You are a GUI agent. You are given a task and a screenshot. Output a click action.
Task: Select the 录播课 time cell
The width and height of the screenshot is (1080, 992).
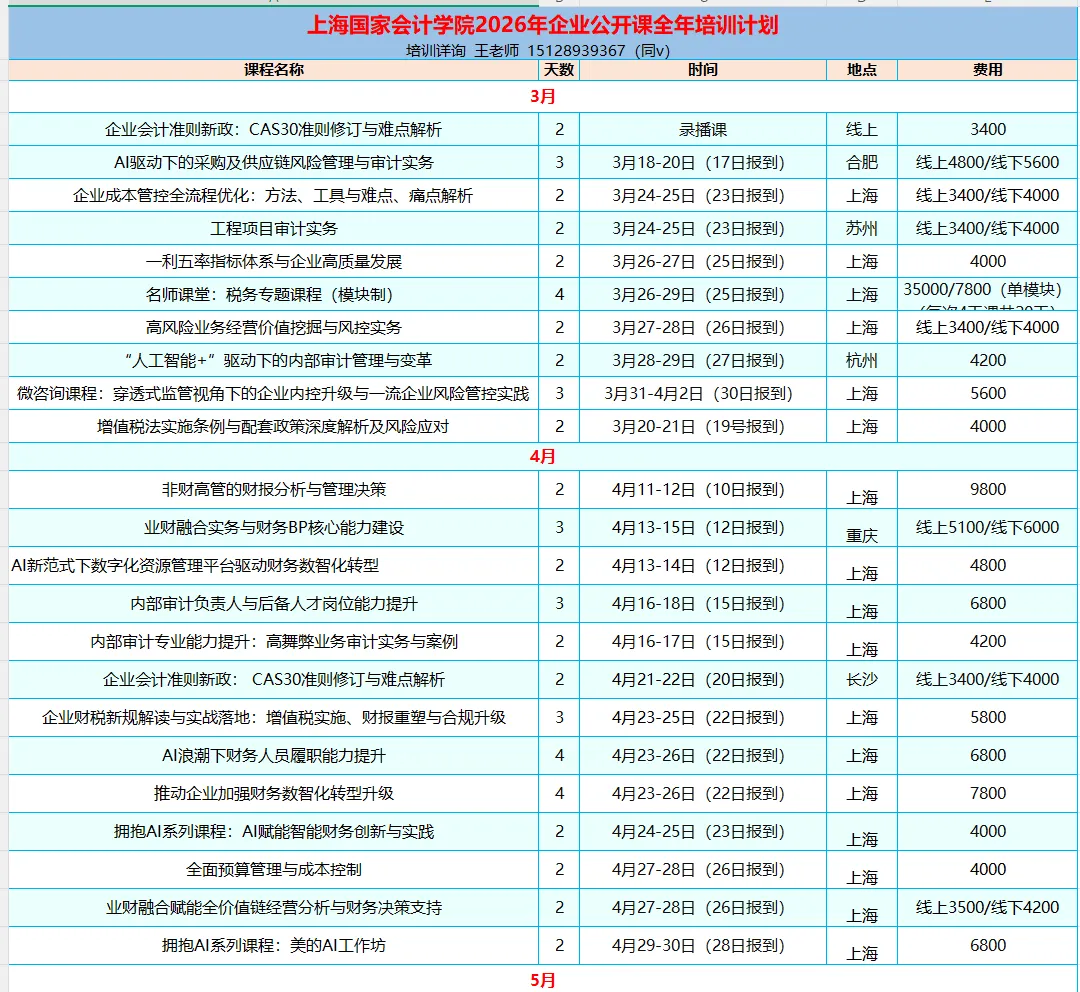[x=703, y=130]
